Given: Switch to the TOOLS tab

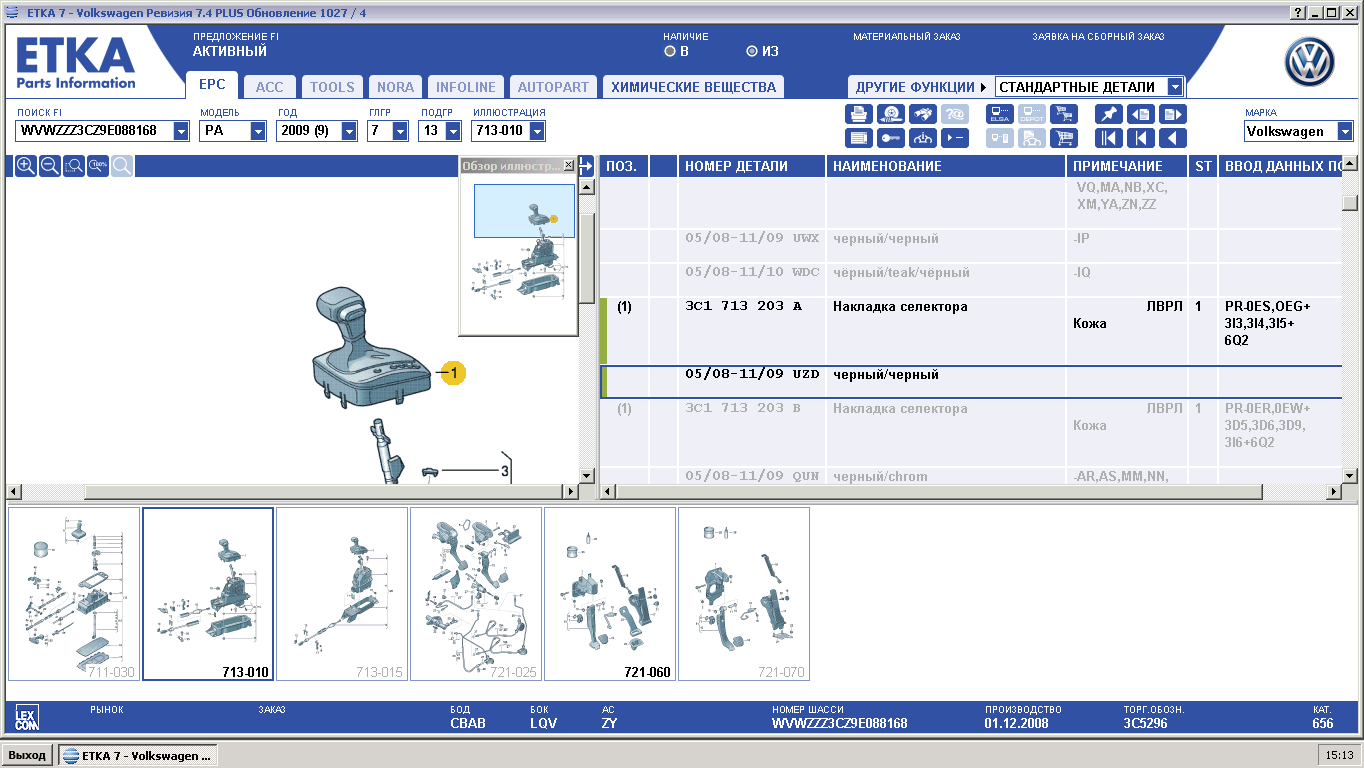Looking at the screenshot, I should click(332, 87).
